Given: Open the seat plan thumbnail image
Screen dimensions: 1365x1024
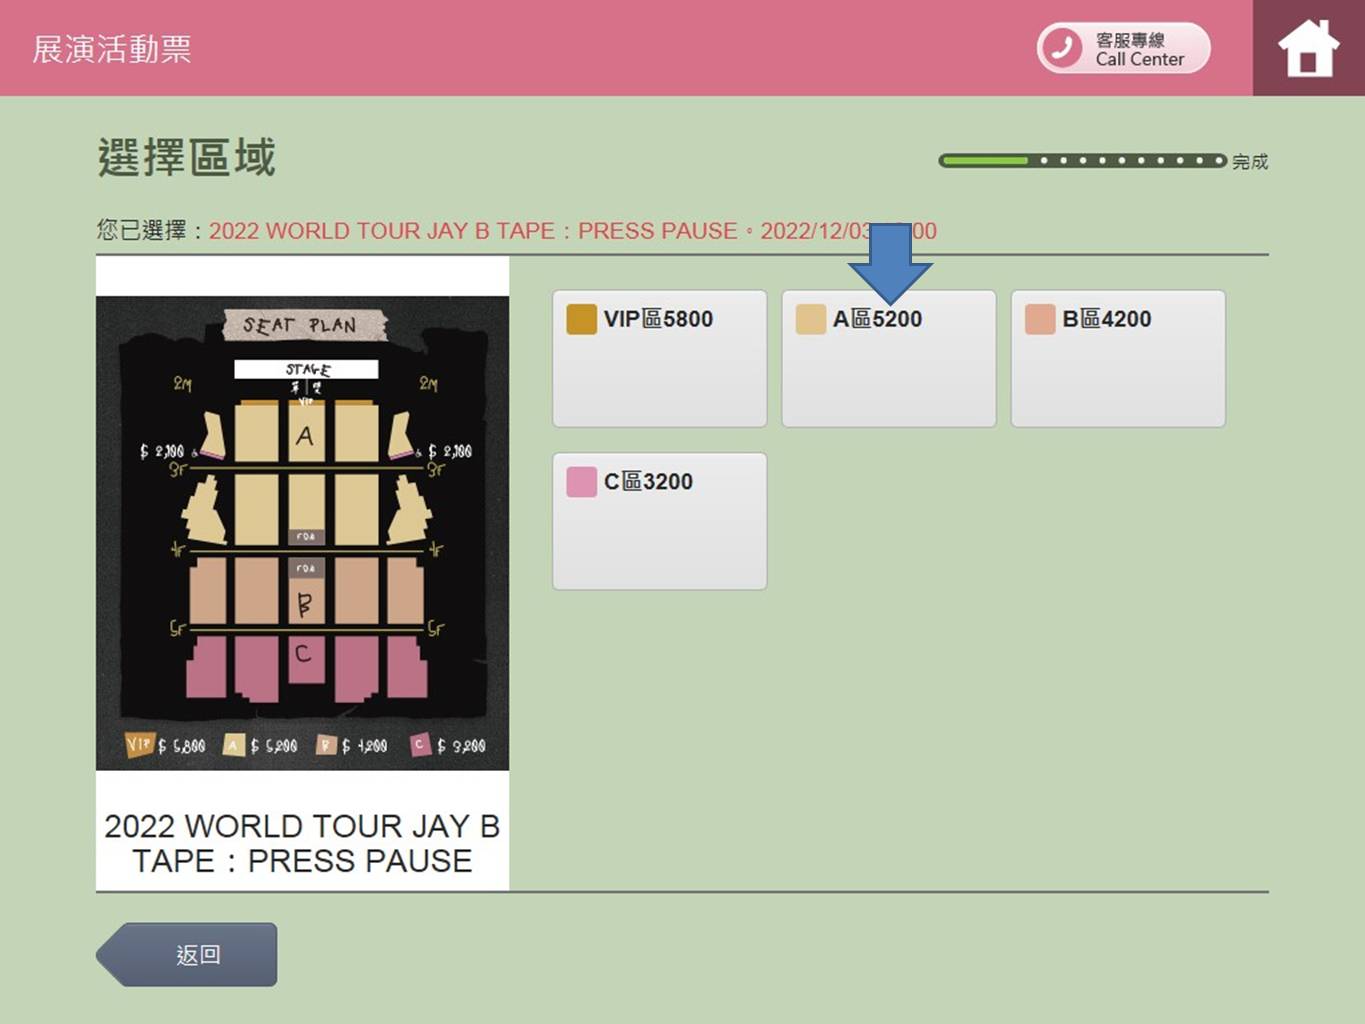Looking at the screenshot, I should tap(302, 533).
